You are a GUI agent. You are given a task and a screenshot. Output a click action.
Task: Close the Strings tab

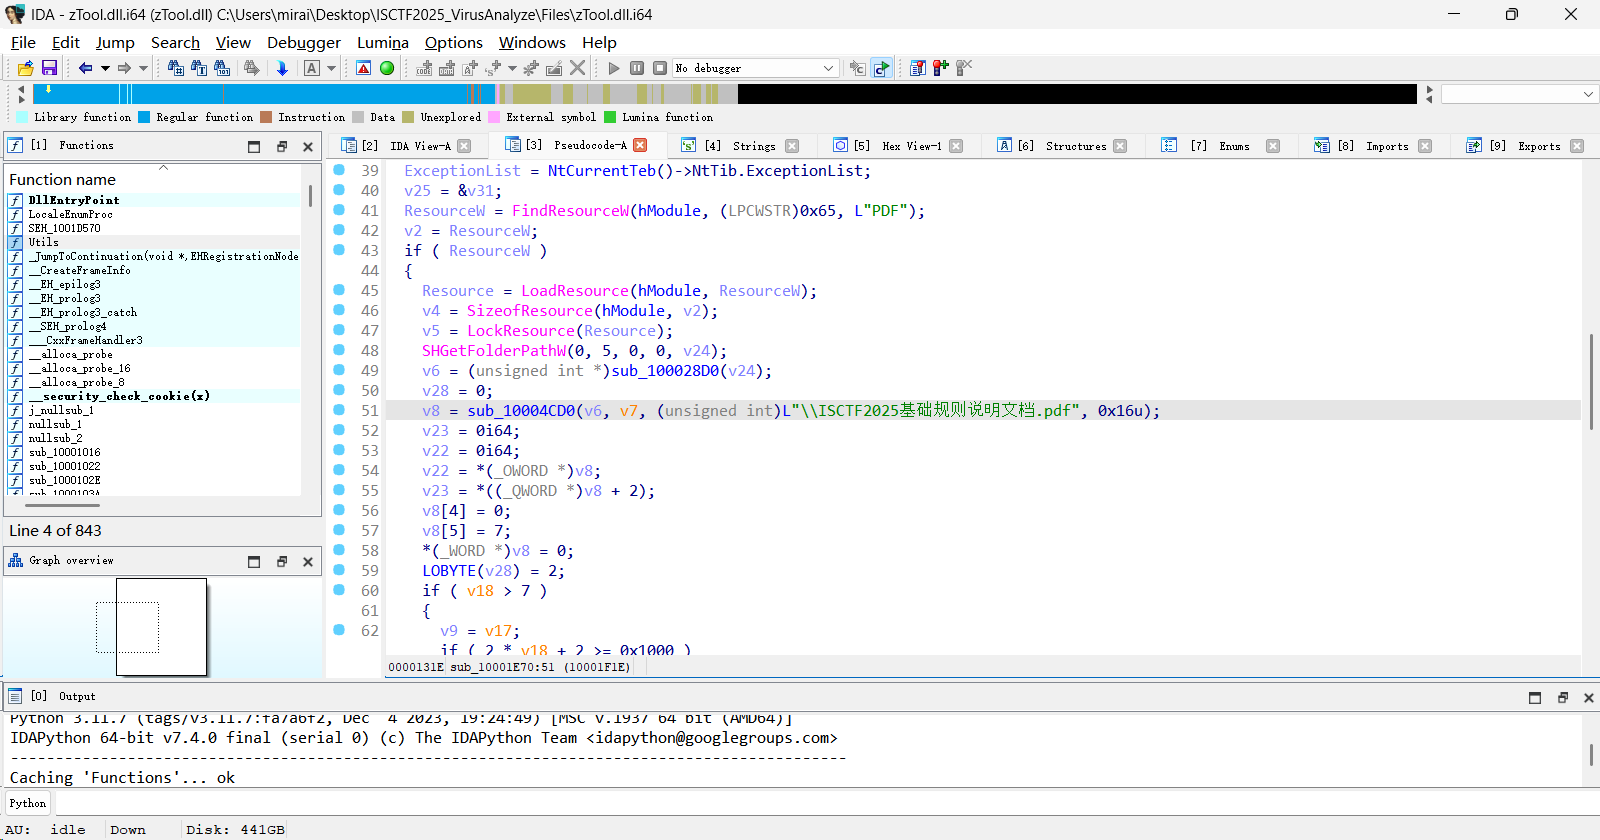792,146
